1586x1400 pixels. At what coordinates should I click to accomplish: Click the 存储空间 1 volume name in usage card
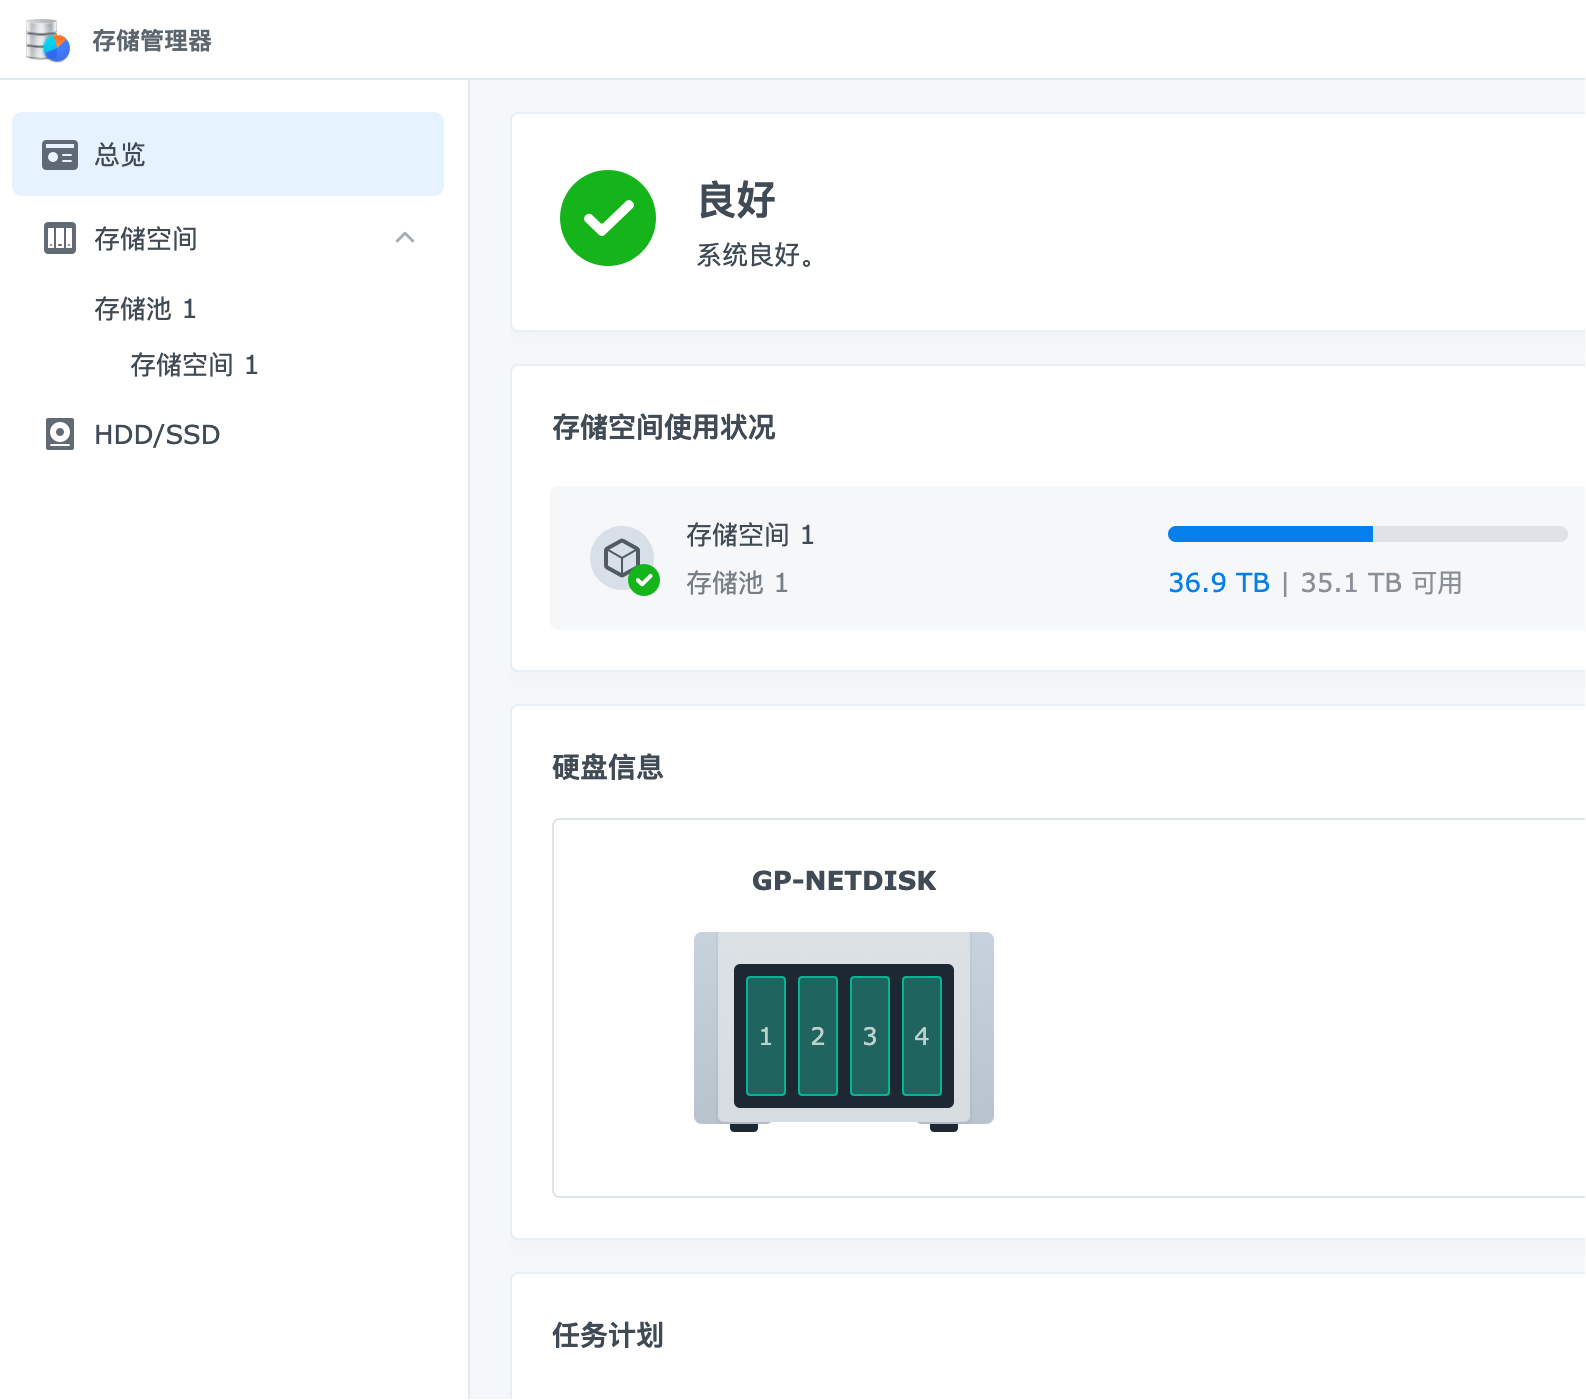pyautogui.click(x=750, y=535)
